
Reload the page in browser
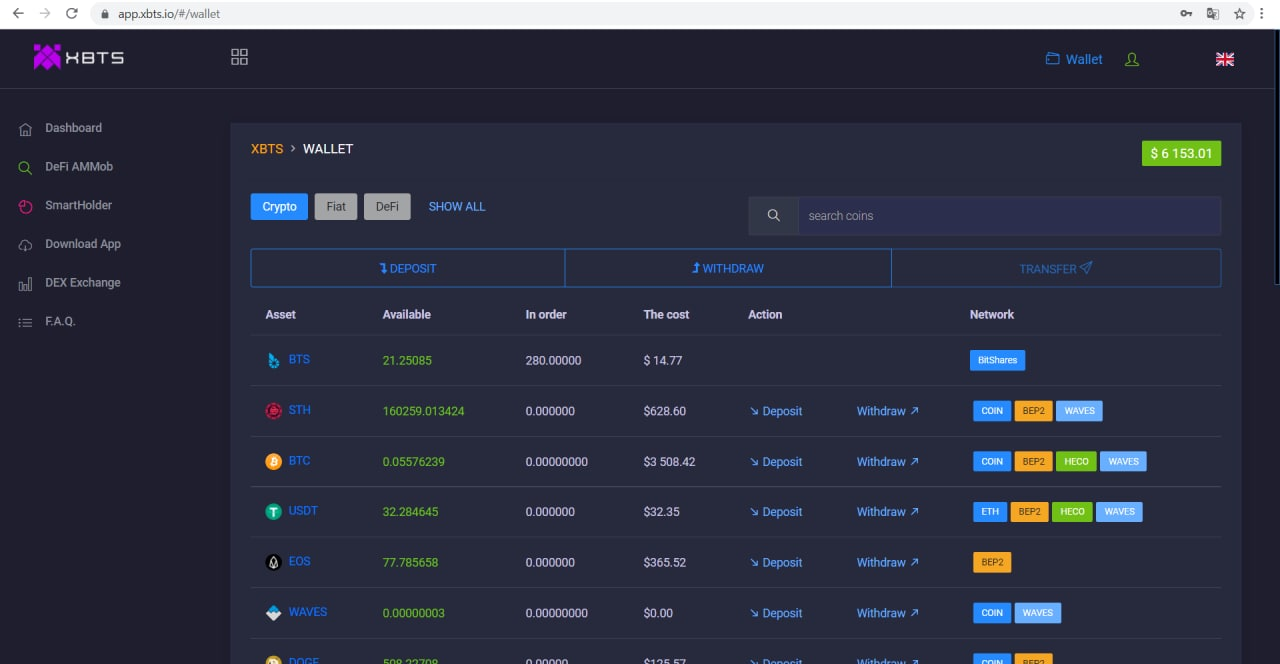coord(71,14)
